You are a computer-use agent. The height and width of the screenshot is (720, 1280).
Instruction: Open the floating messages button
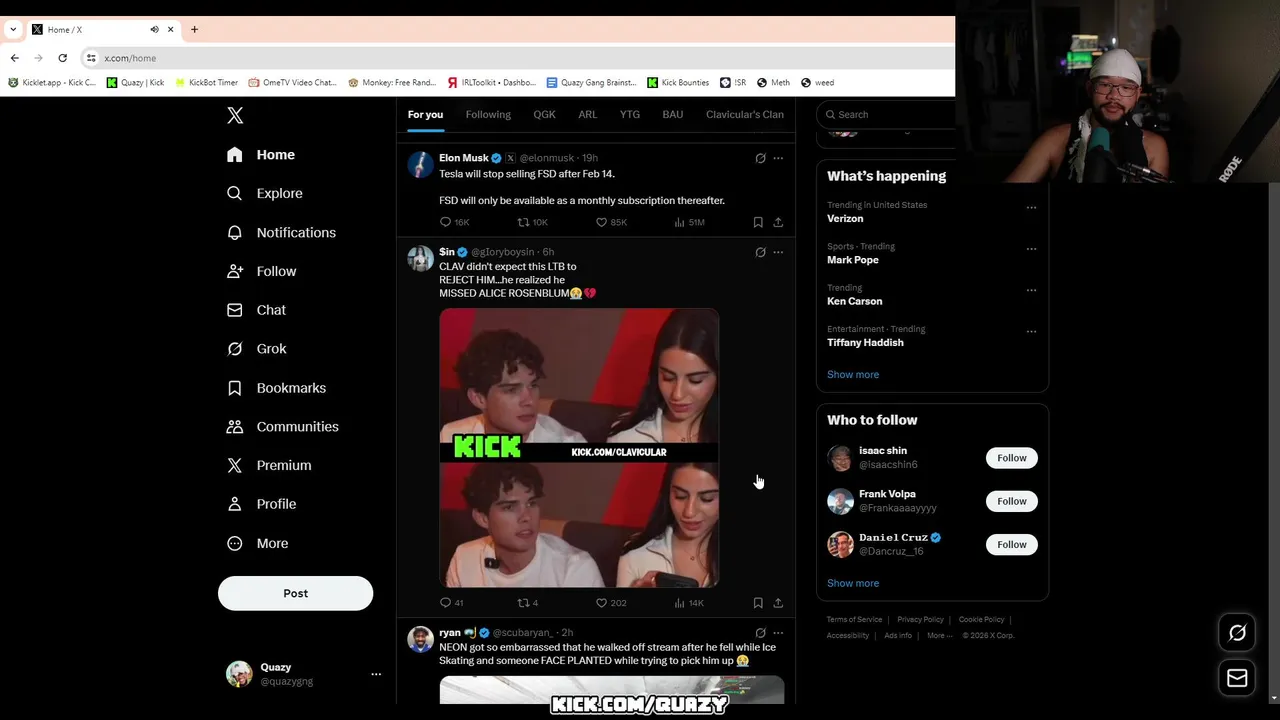click(1237, 678)
